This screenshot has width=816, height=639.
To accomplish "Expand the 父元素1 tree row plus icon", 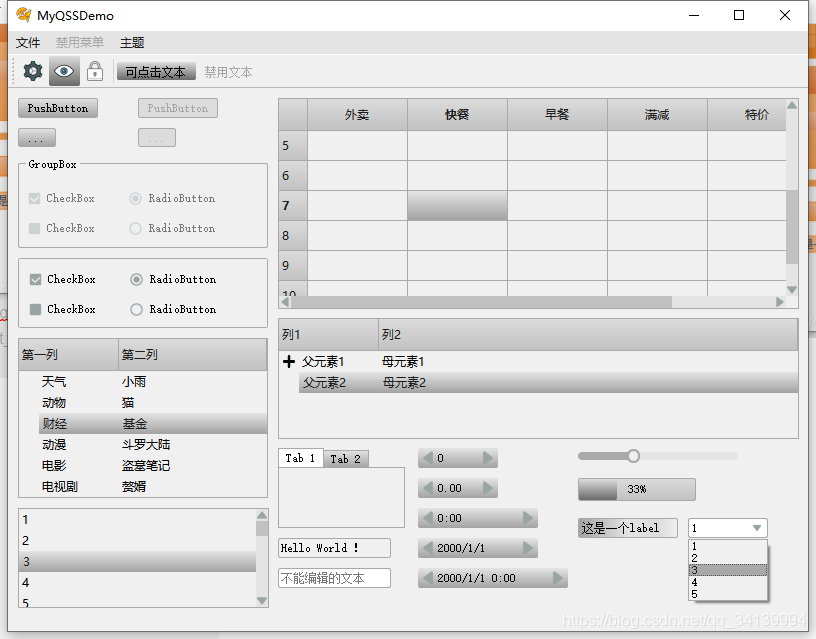I will pyautogui.click(x=289, y=361).
